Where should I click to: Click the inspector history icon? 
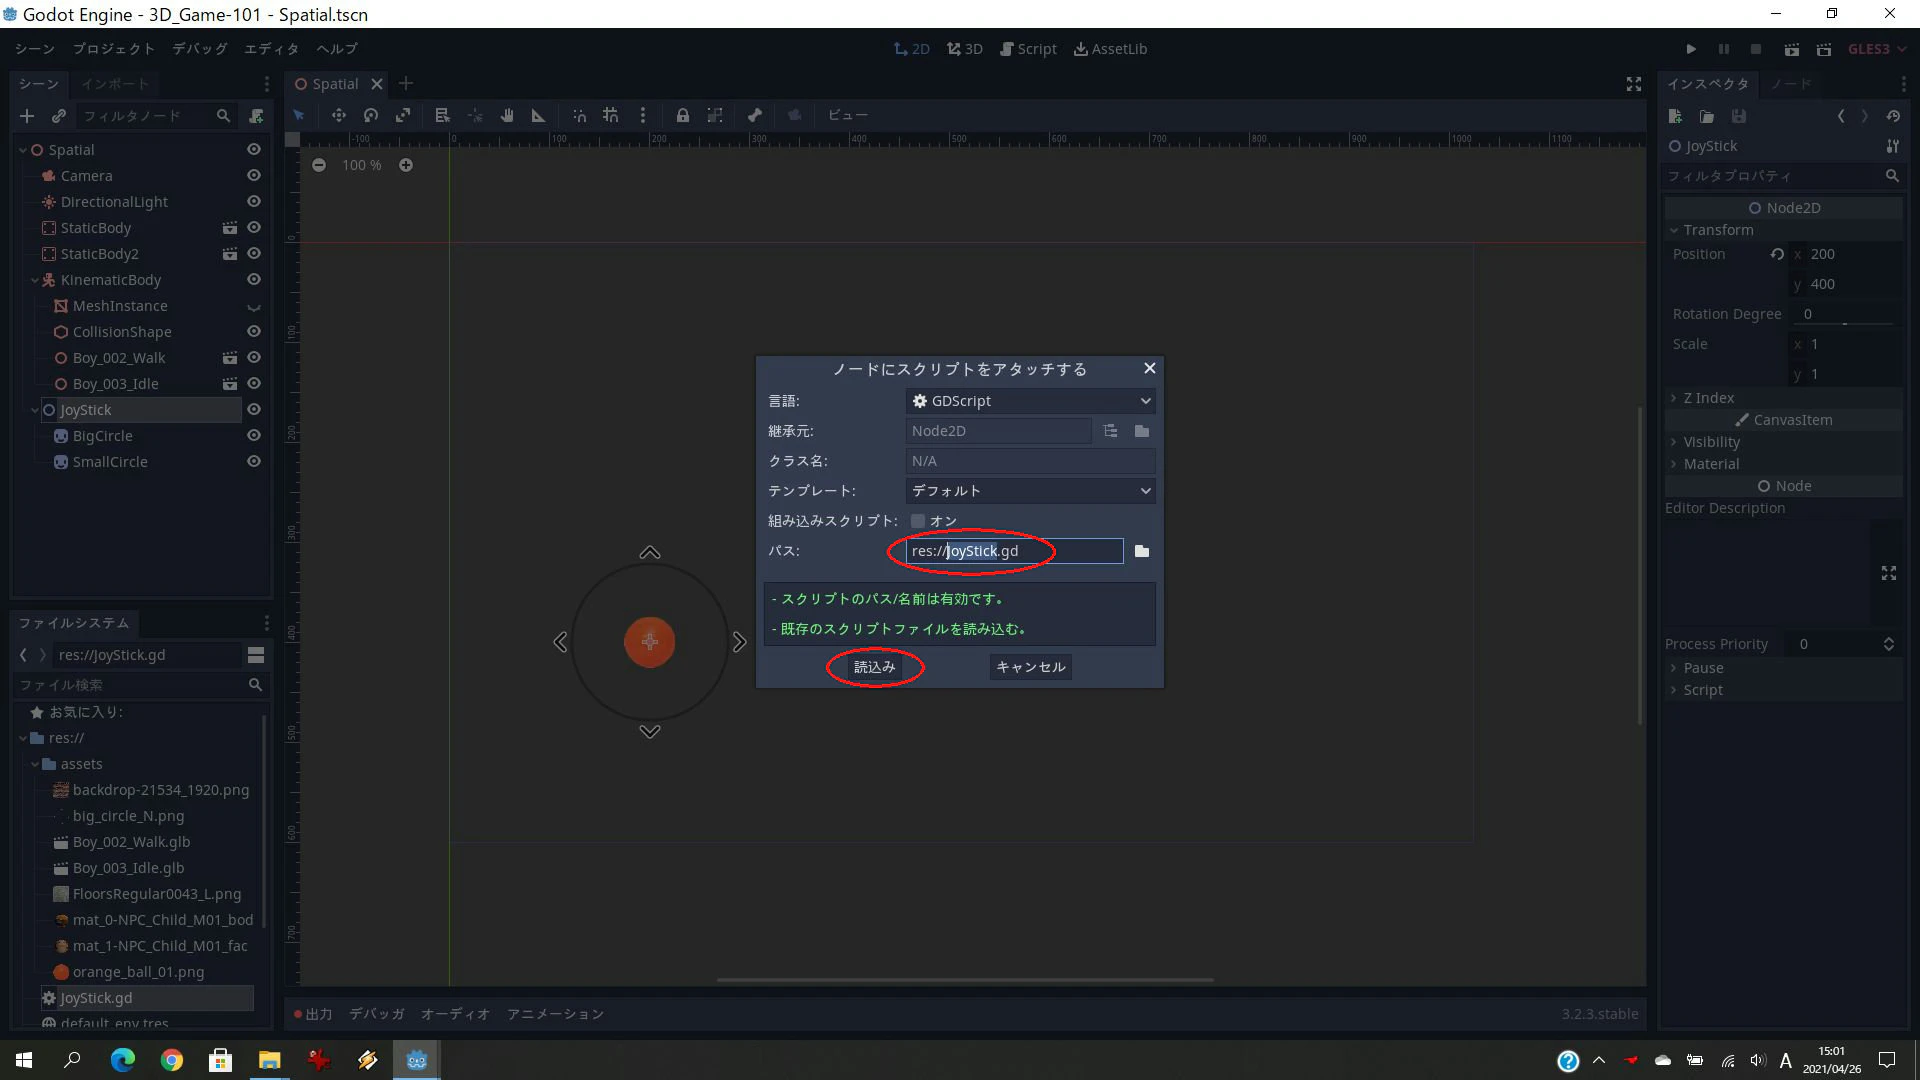[1893, 116]
